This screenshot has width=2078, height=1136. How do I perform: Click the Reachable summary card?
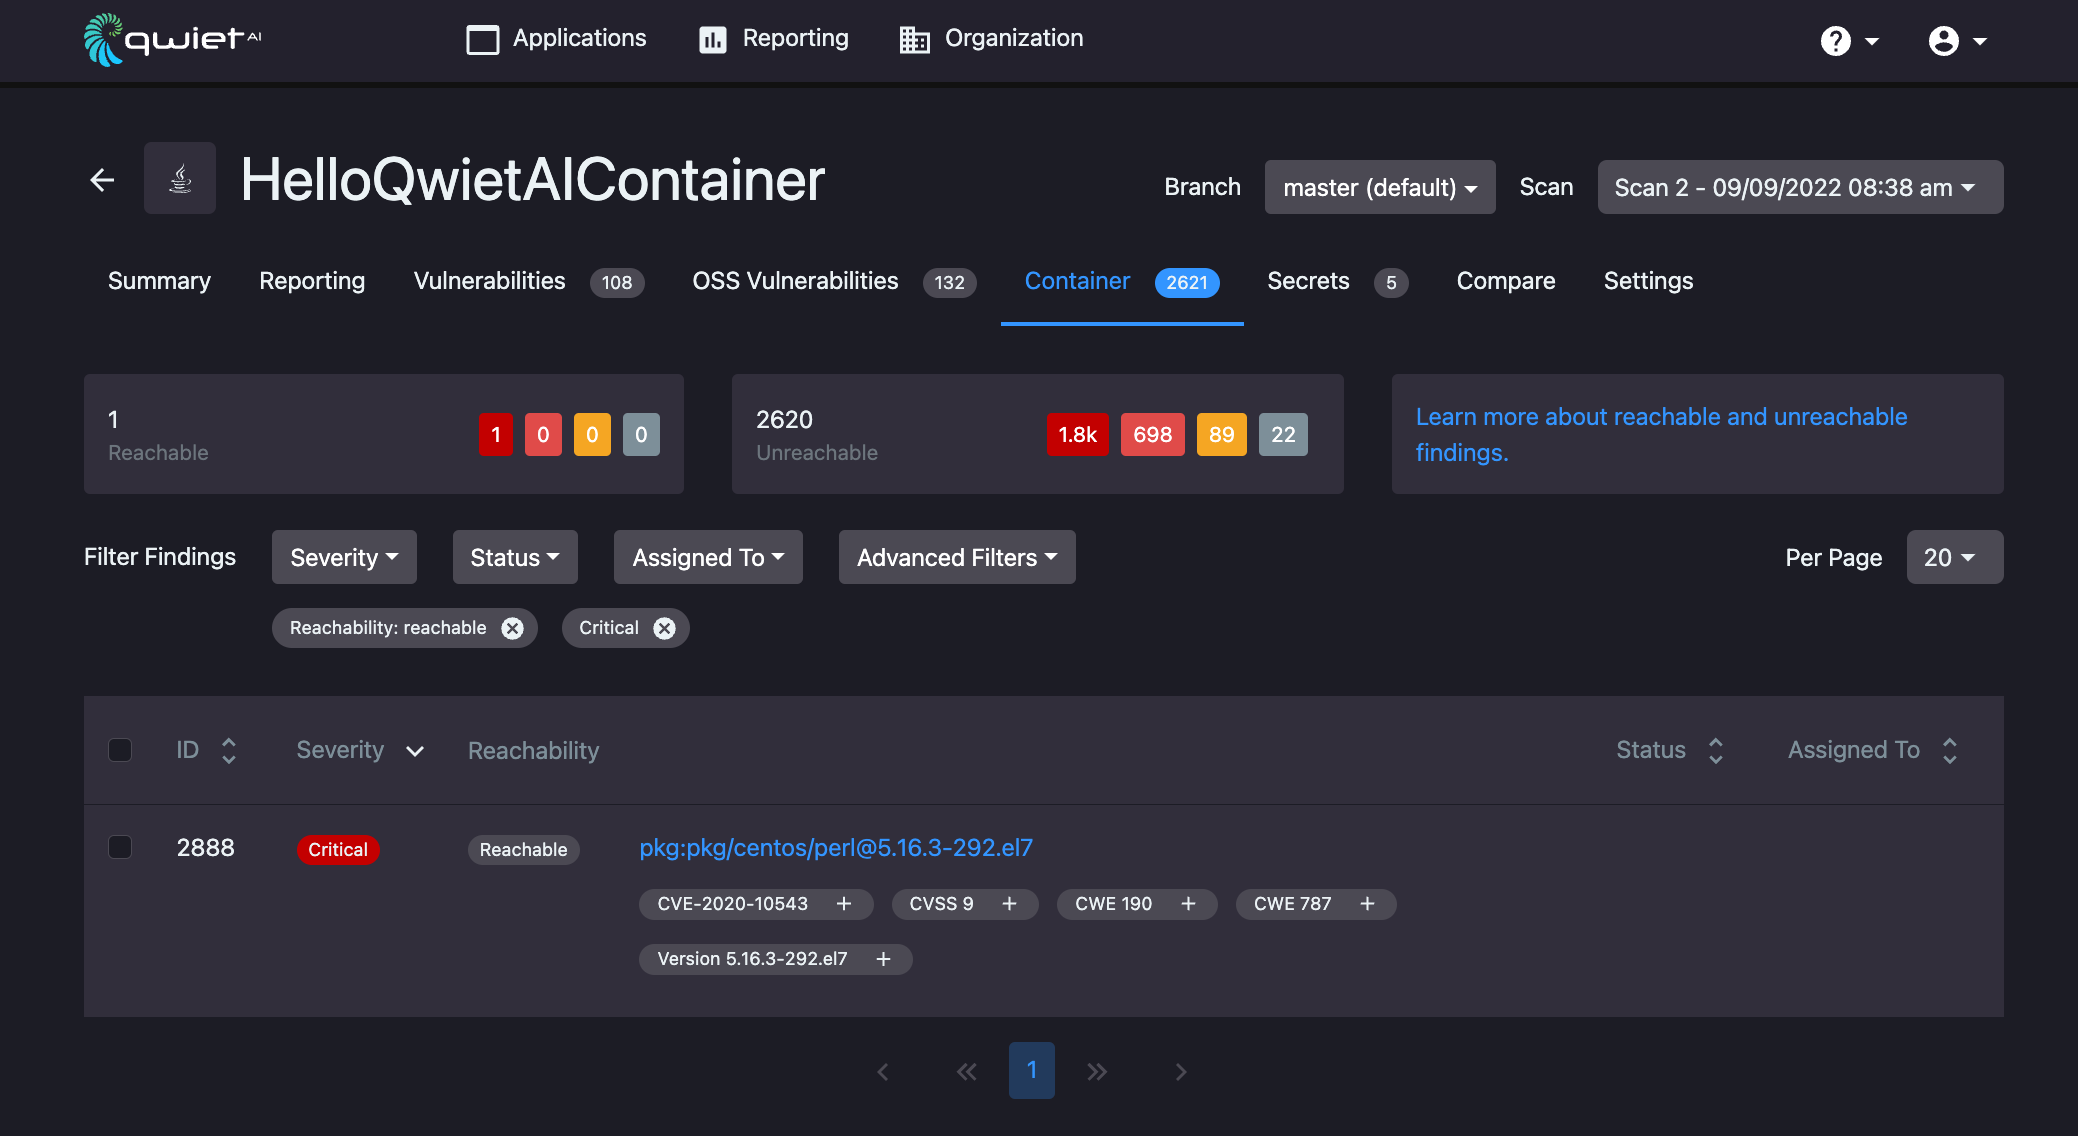pyautogui.click(x=384, y=434)
